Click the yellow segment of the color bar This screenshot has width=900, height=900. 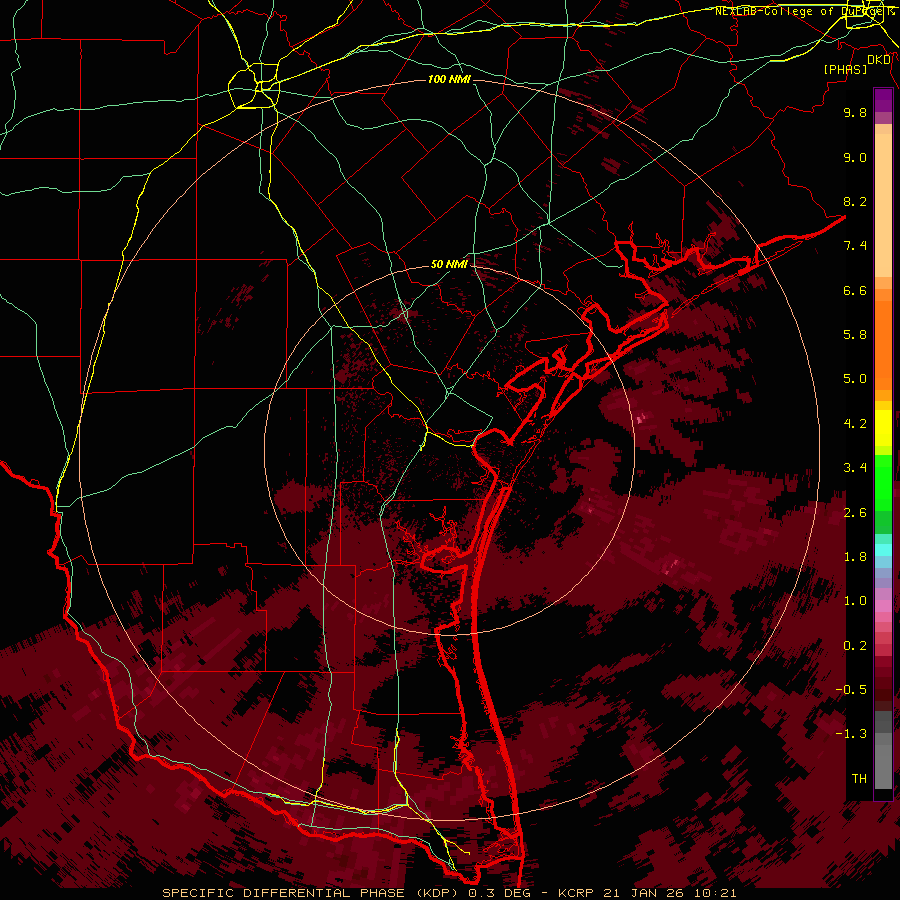click(x=883, y=428)
